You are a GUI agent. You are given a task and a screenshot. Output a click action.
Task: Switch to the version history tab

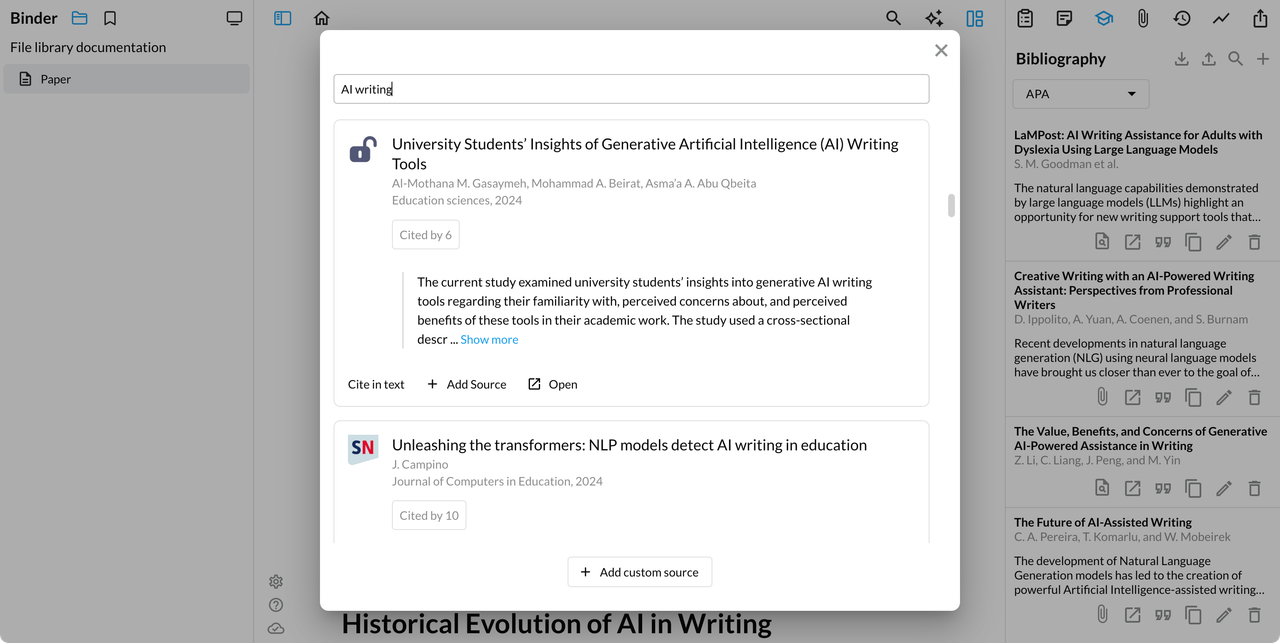(1182, 18)
